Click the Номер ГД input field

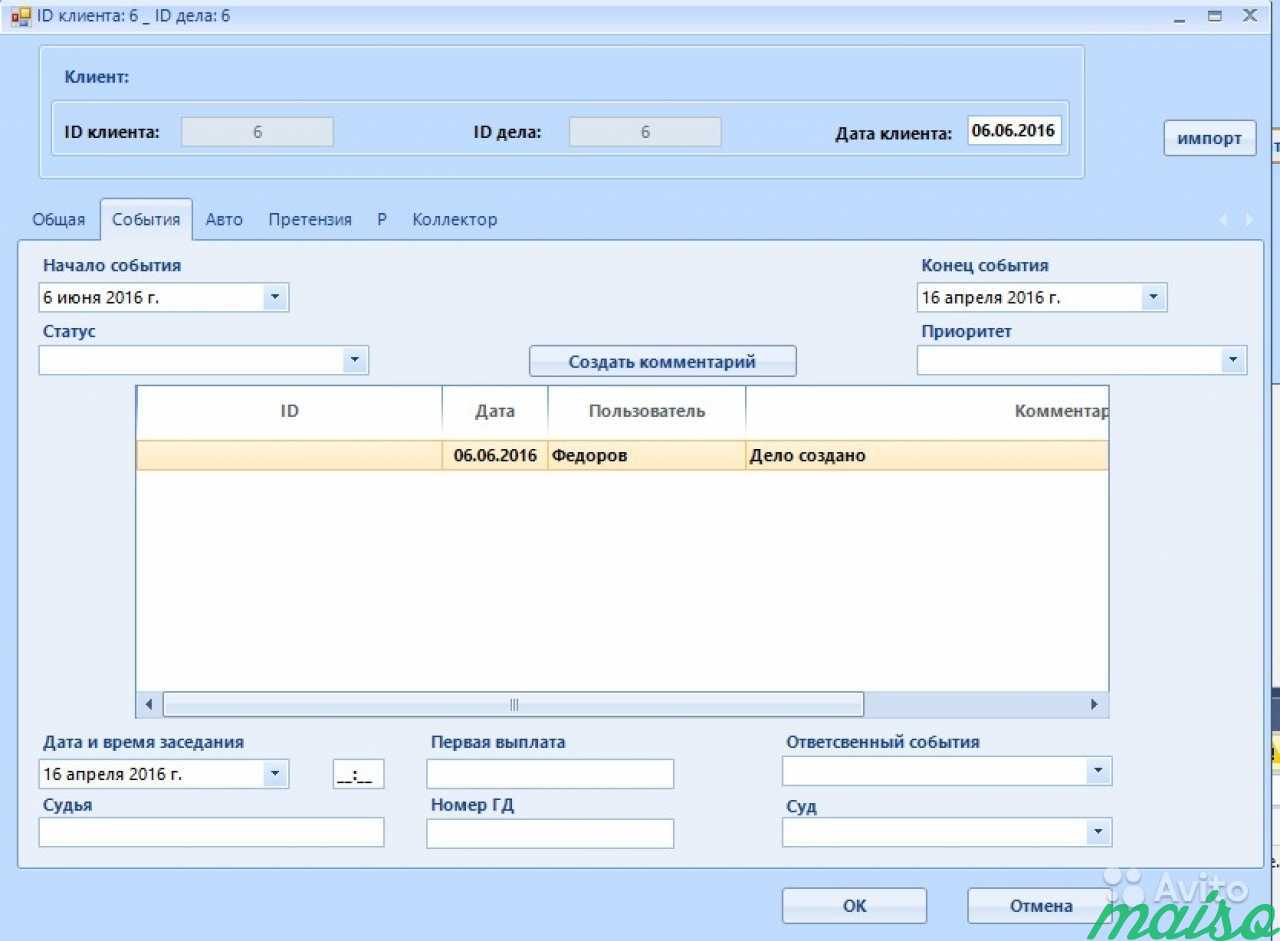(x=550, y=833)
